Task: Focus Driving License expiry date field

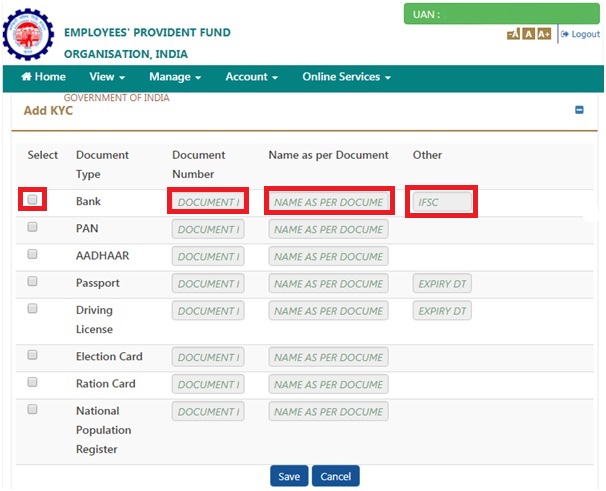Action: [x=442, y=310]
